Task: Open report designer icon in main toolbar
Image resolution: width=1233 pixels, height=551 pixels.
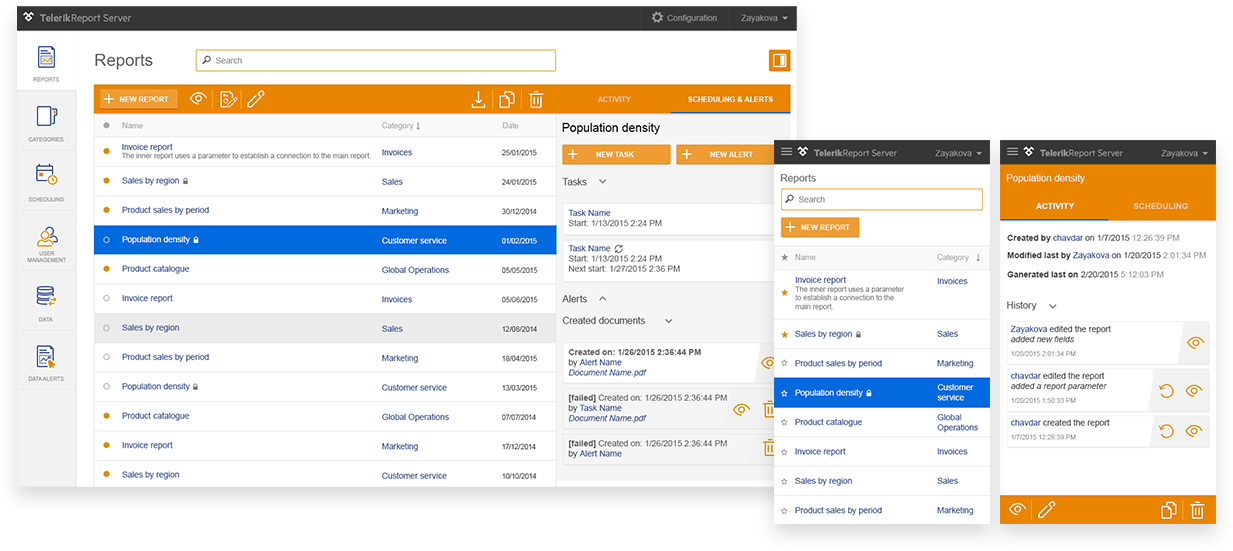Action: point(228,99)
